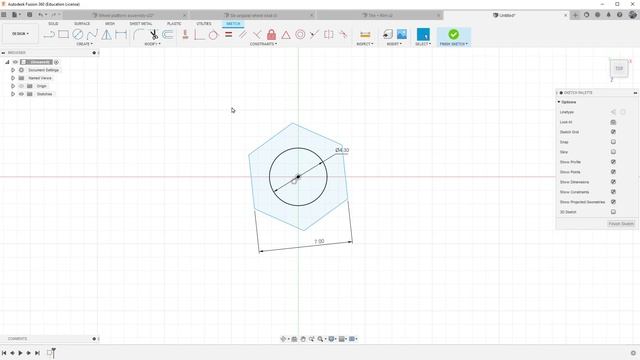Click the Look At icon in Sketch Palette
The image size is (640, 360).
(613, 122)
